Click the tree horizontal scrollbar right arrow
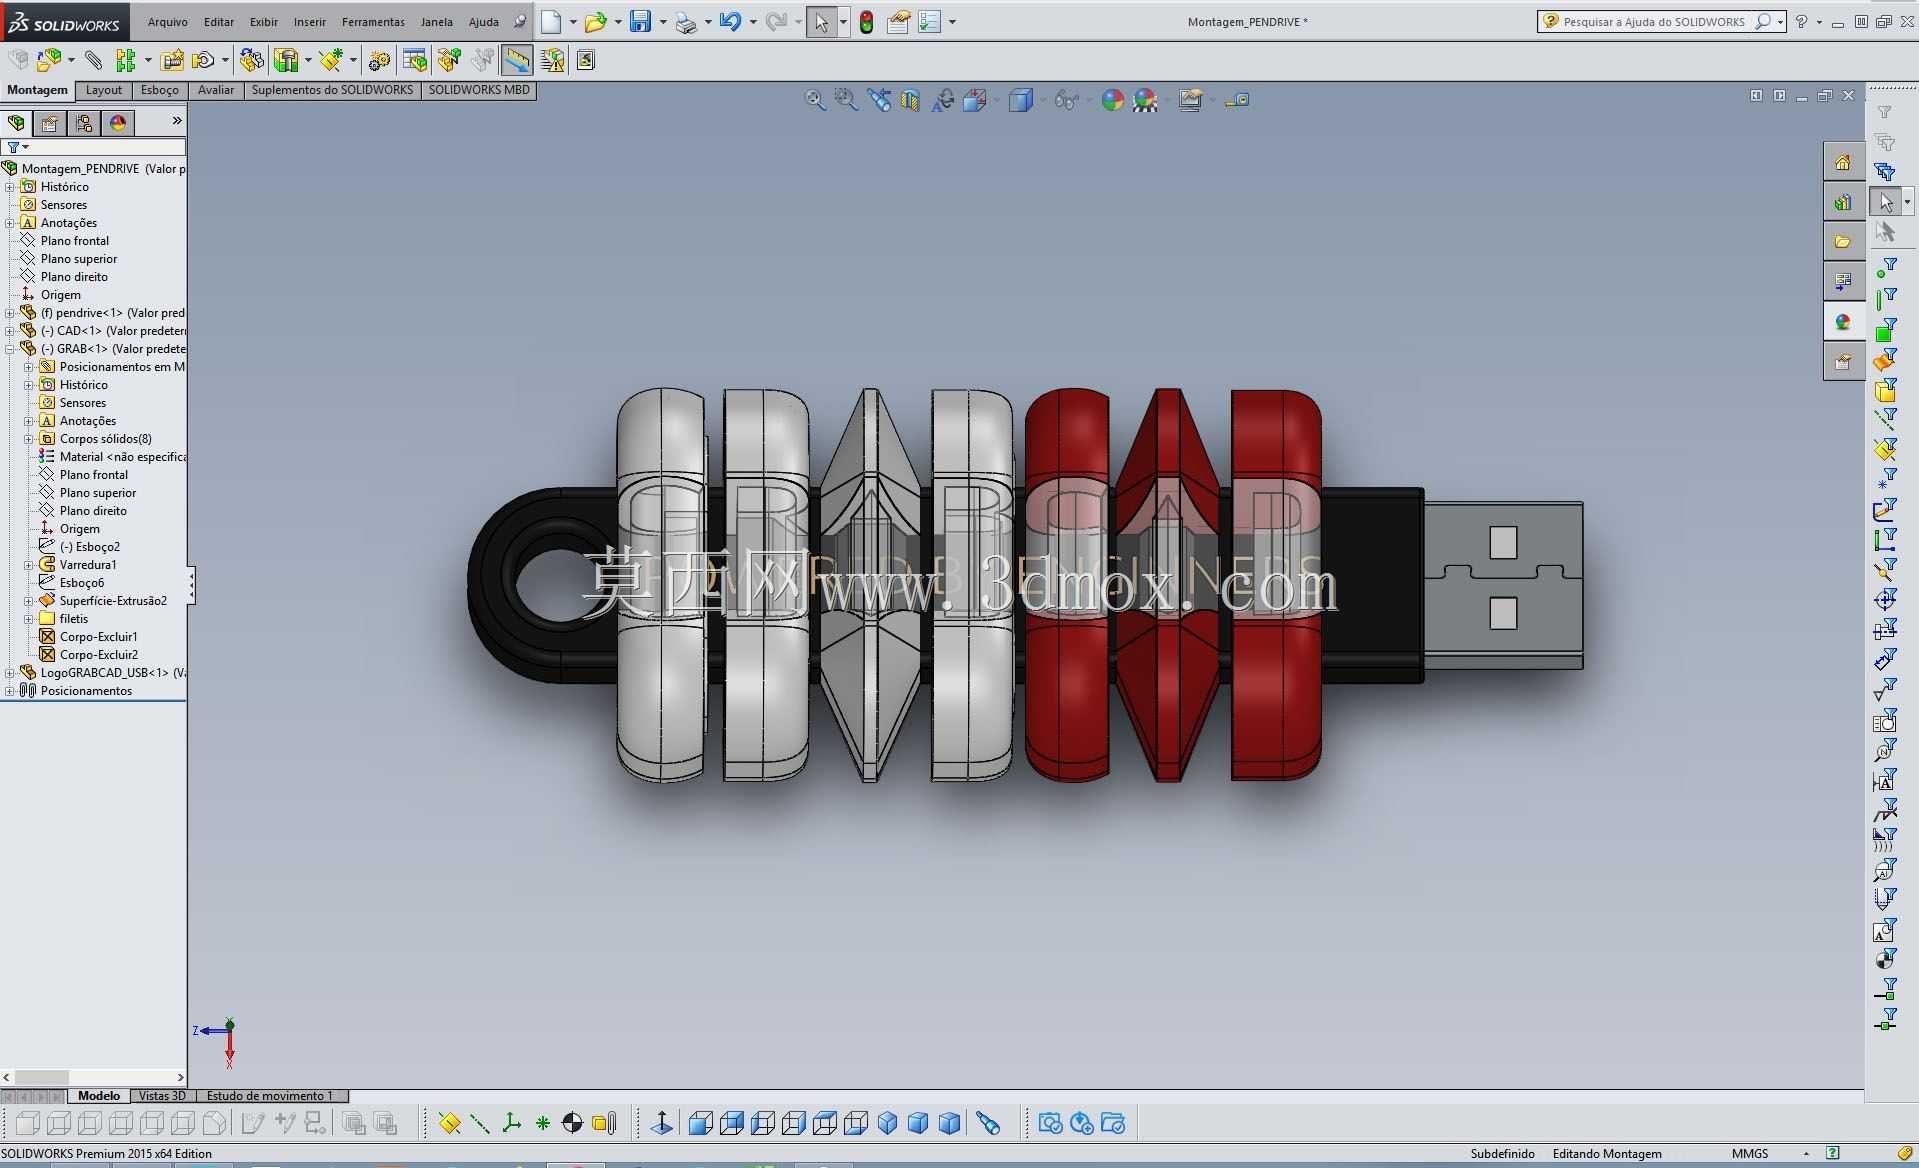Screen dimensions: 1919x1168 click(x=180, y=1078)
